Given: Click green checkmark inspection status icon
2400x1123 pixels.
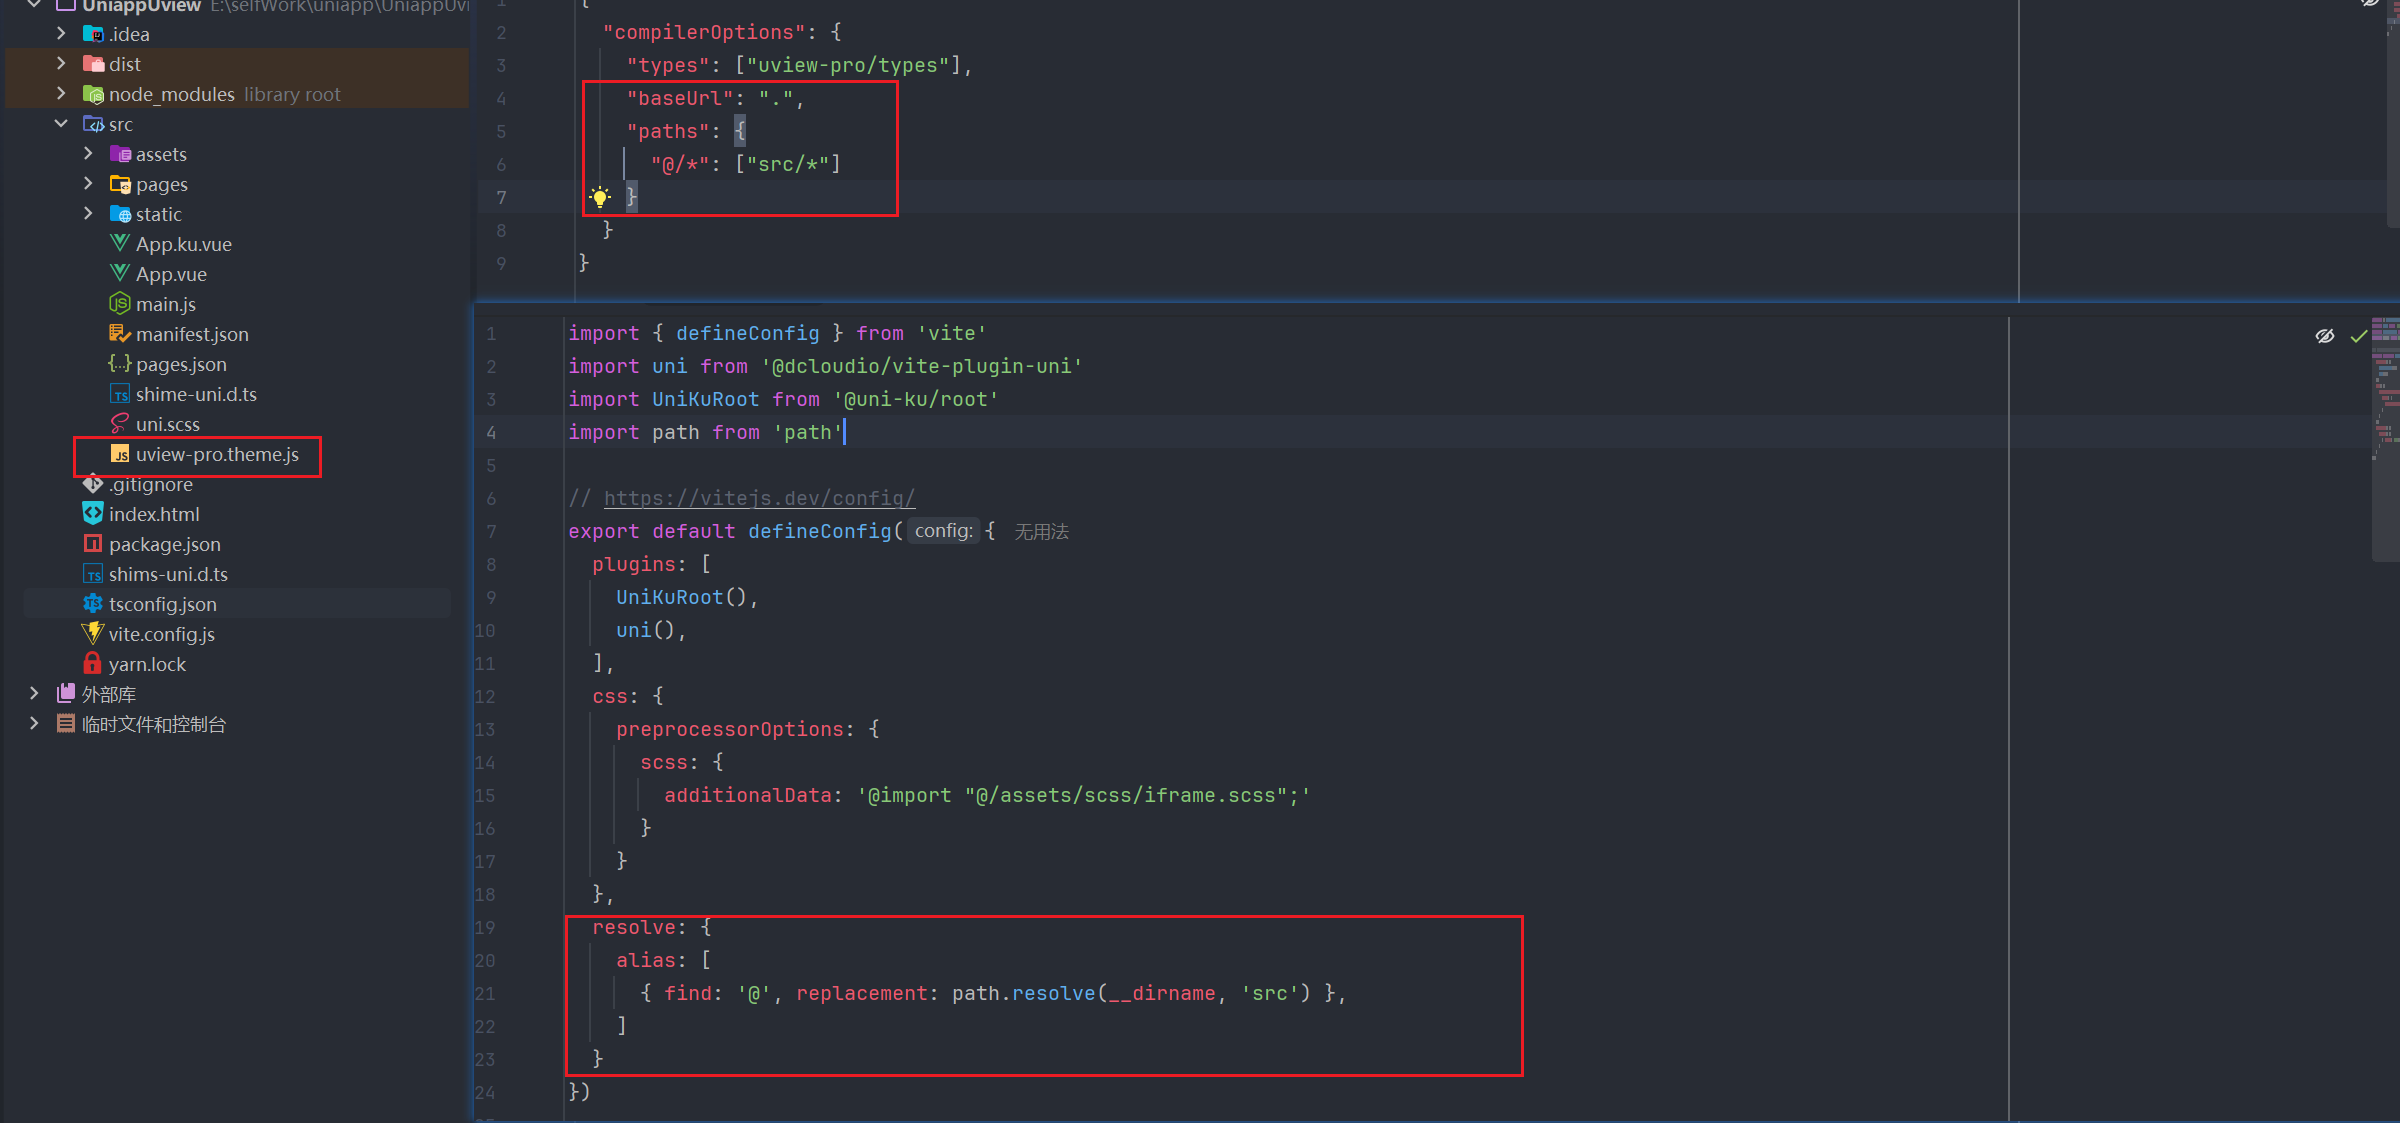Looking at the screenshot, I should (2358, 336).
